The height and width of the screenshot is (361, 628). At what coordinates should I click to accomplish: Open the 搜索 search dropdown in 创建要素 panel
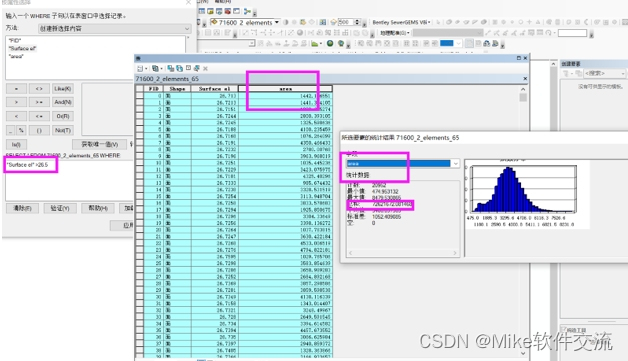click(x=623, y=73)
